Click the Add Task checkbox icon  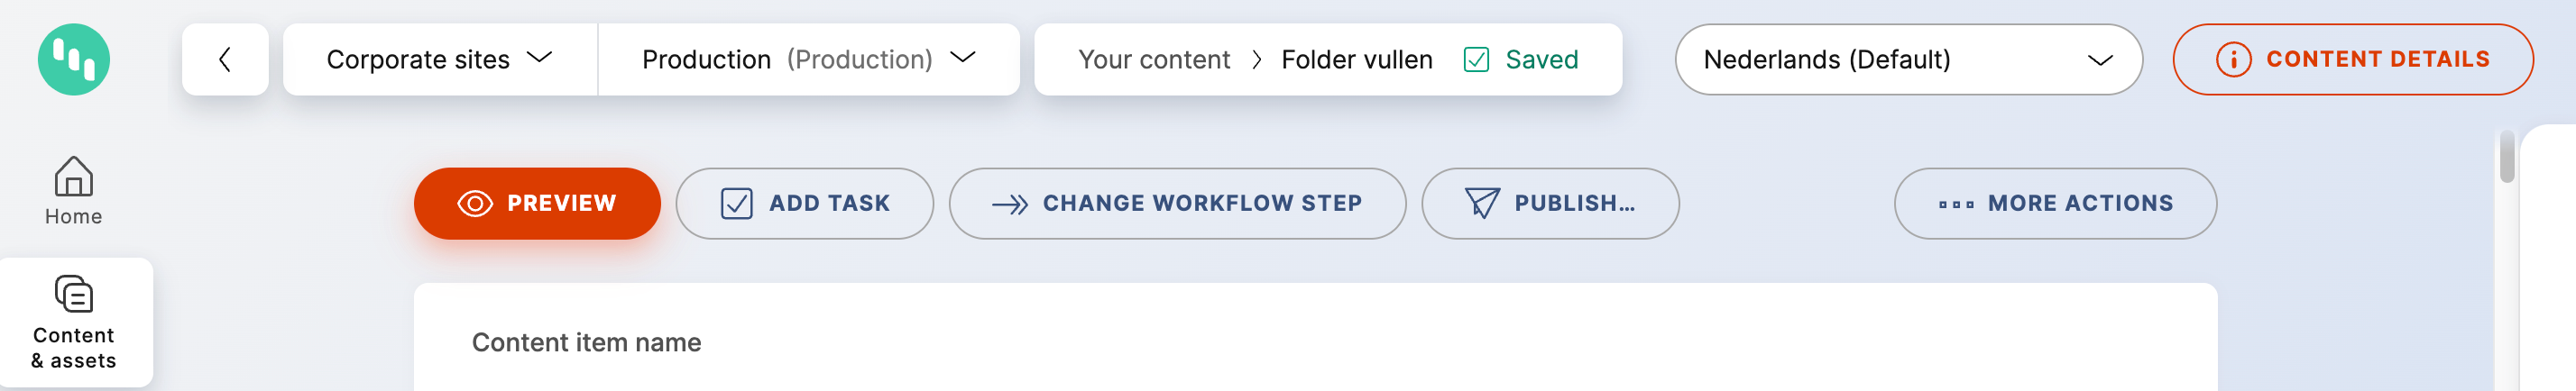[x=736, y=204]
